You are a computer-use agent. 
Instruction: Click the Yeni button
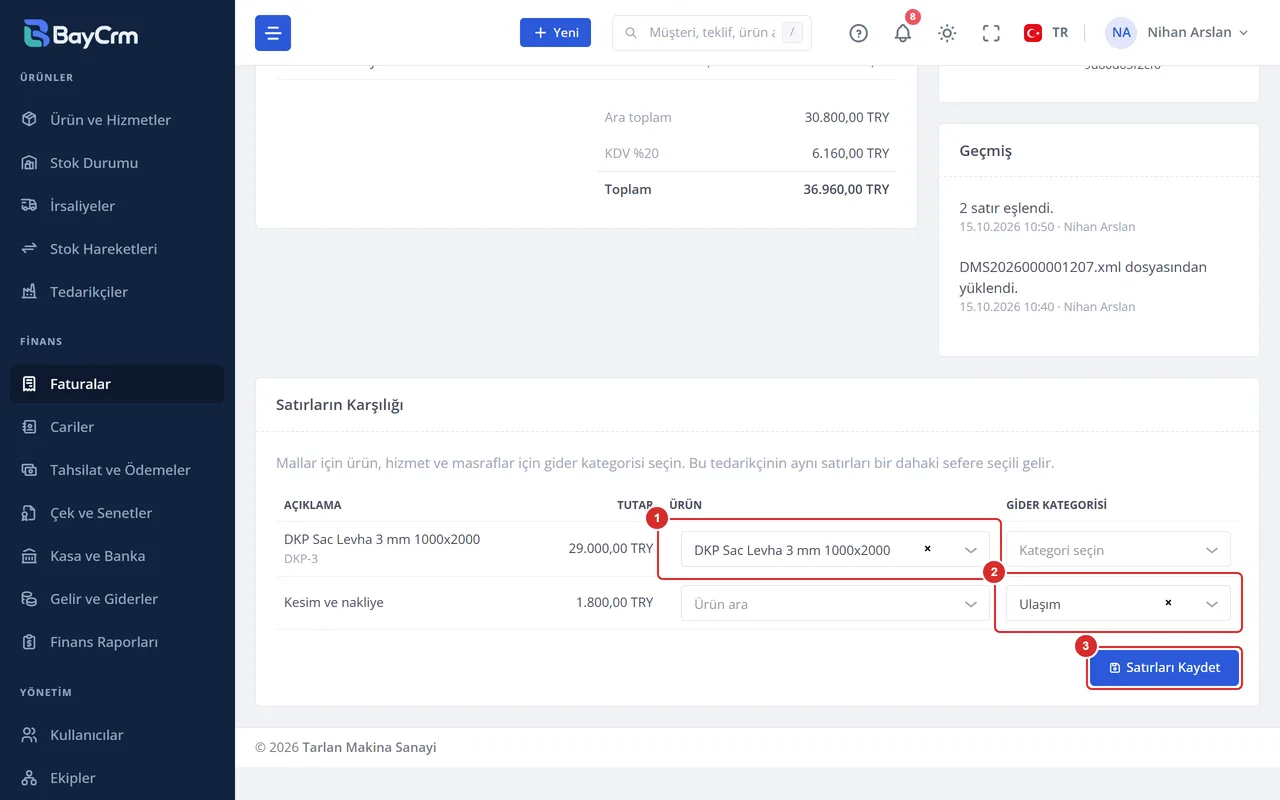(555, 33)
